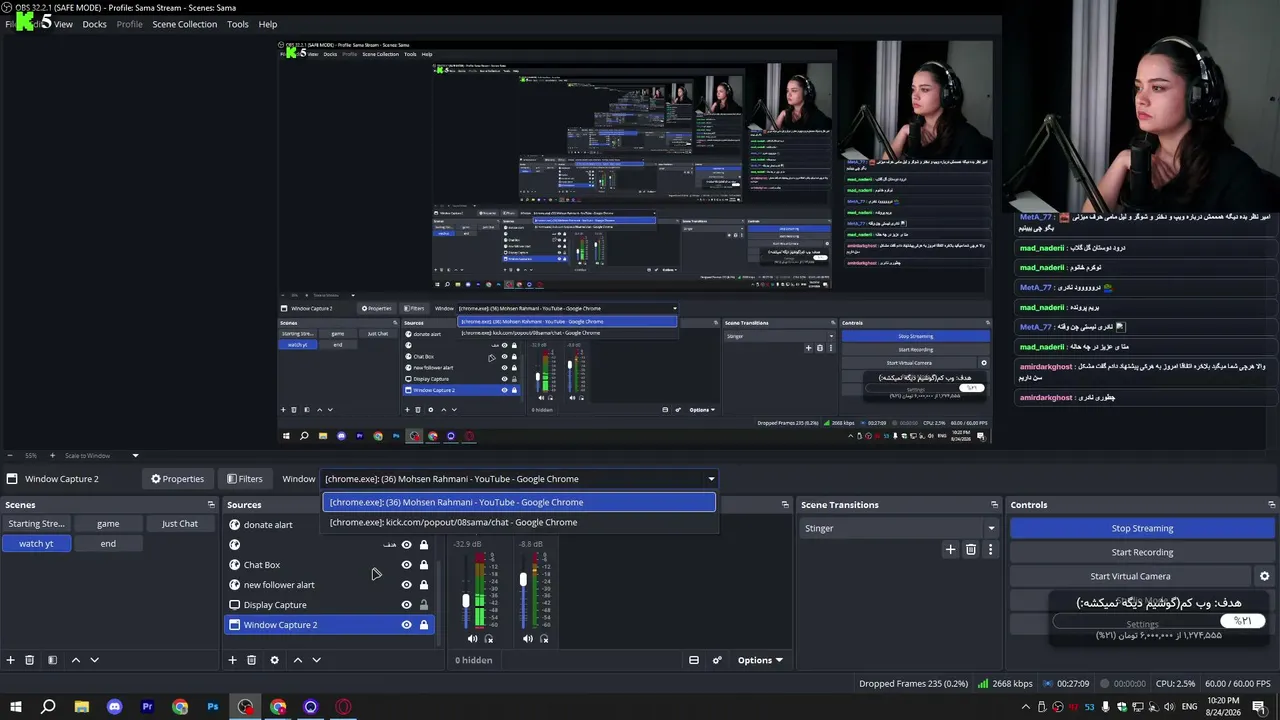Open scene filters icon in Scenes dock
Image resolution: width=1280 pixels, height=720 pixels.
[52, 660]
